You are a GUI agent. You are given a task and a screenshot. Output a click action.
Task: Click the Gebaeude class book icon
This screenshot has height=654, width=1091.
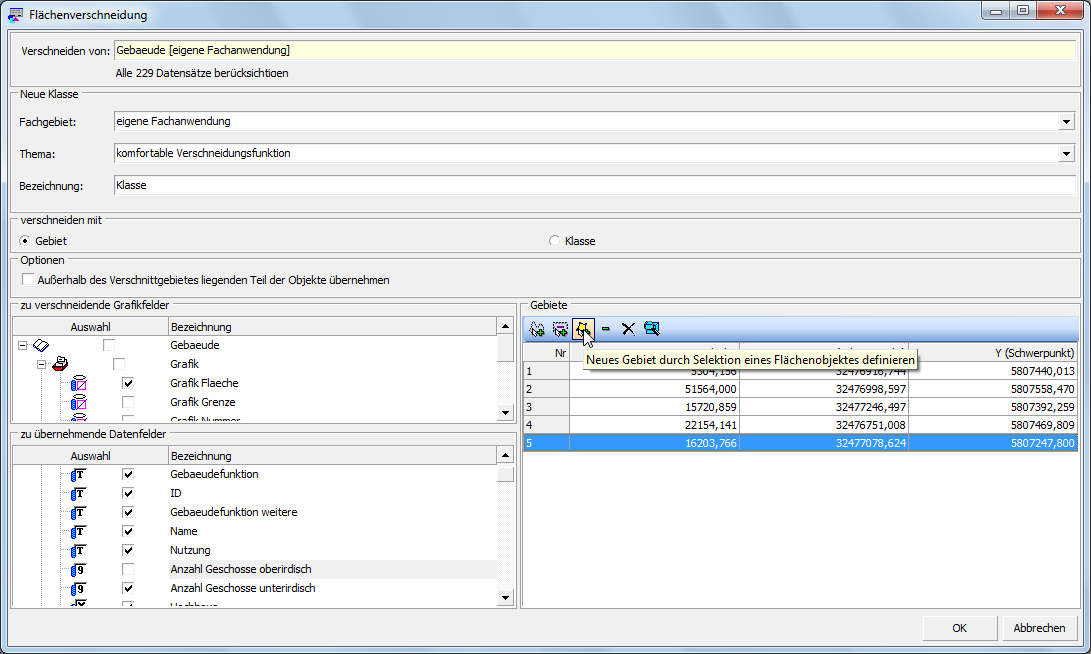coord(41,345)
